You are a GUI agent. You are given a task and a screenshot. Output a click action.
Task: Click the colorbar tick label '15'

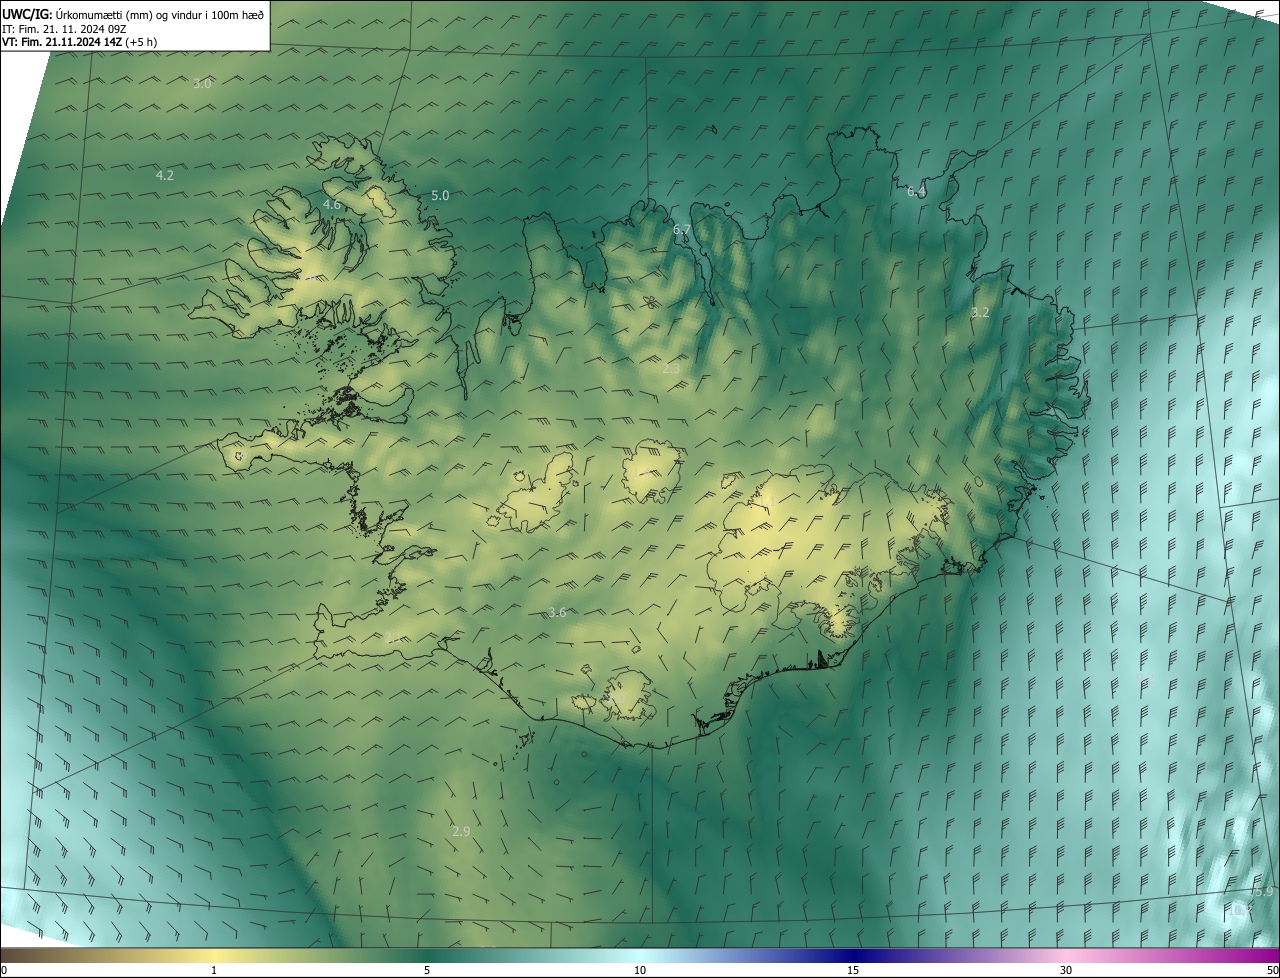tap(853, 970)
